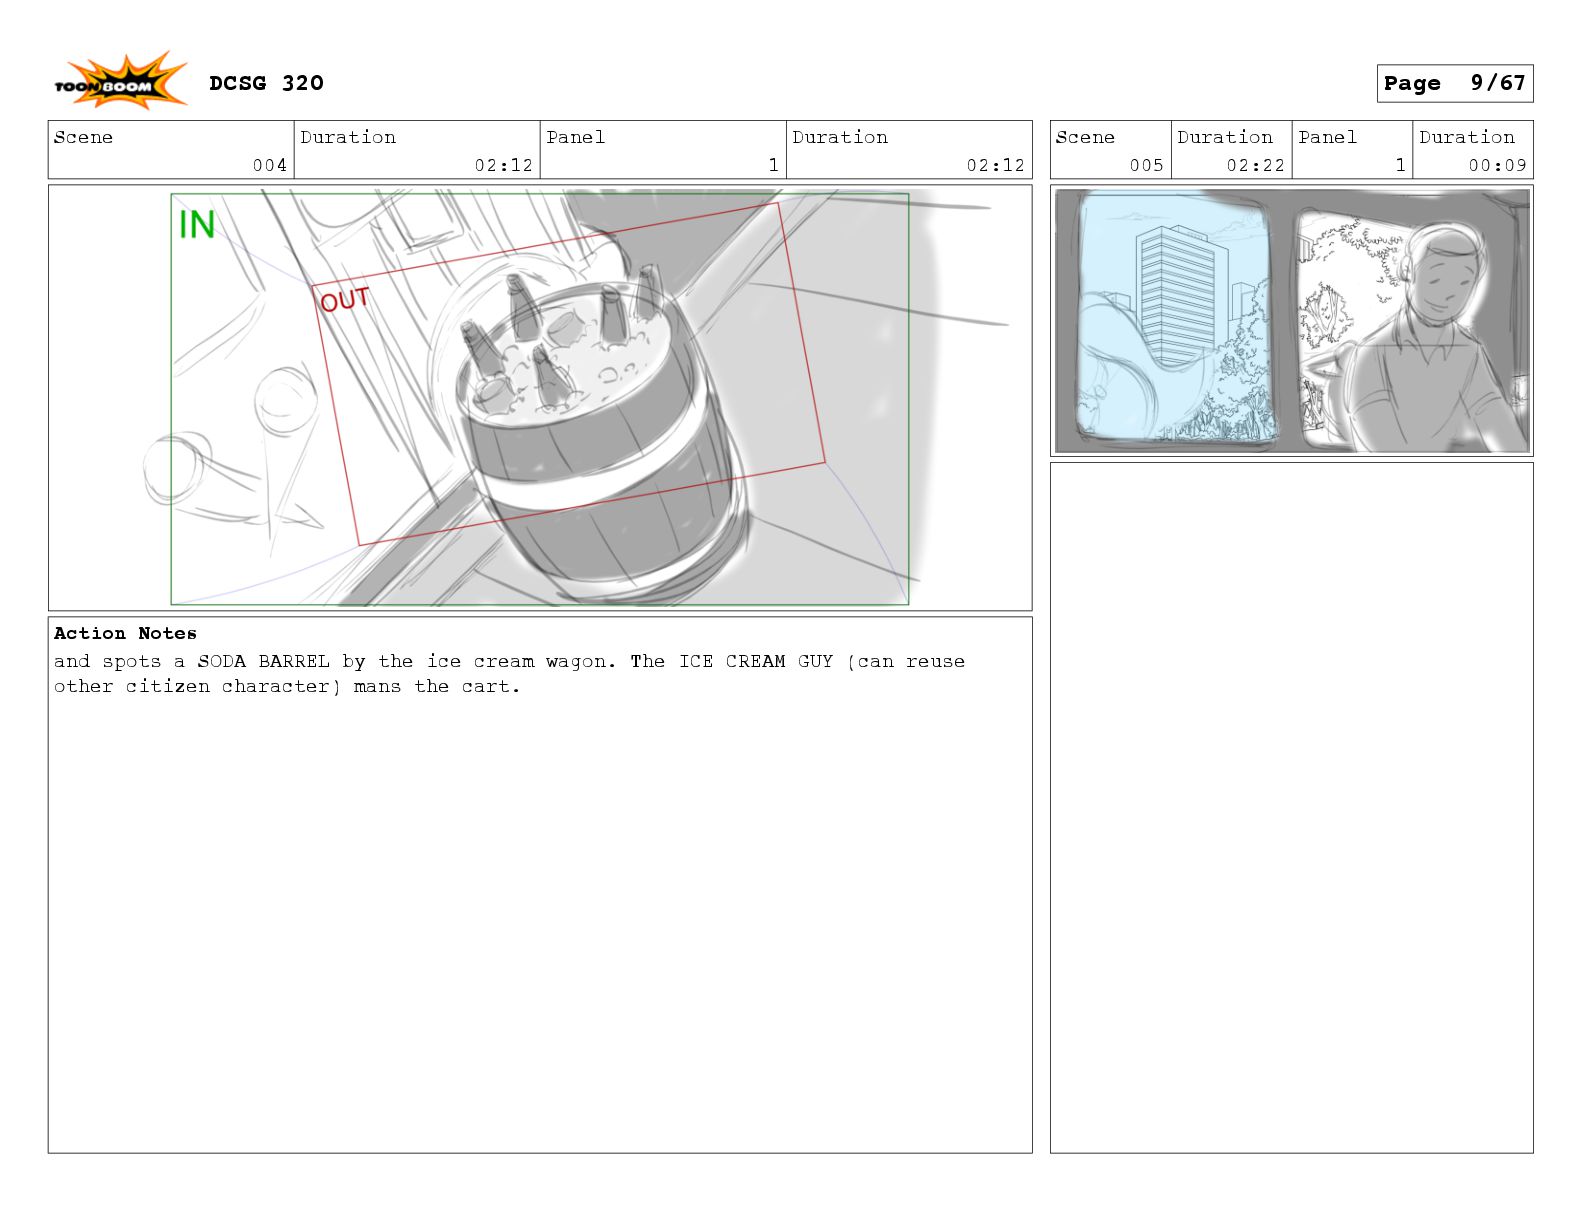
Task: Click the panel duration 00:09 value
Action: point(1497,165)
